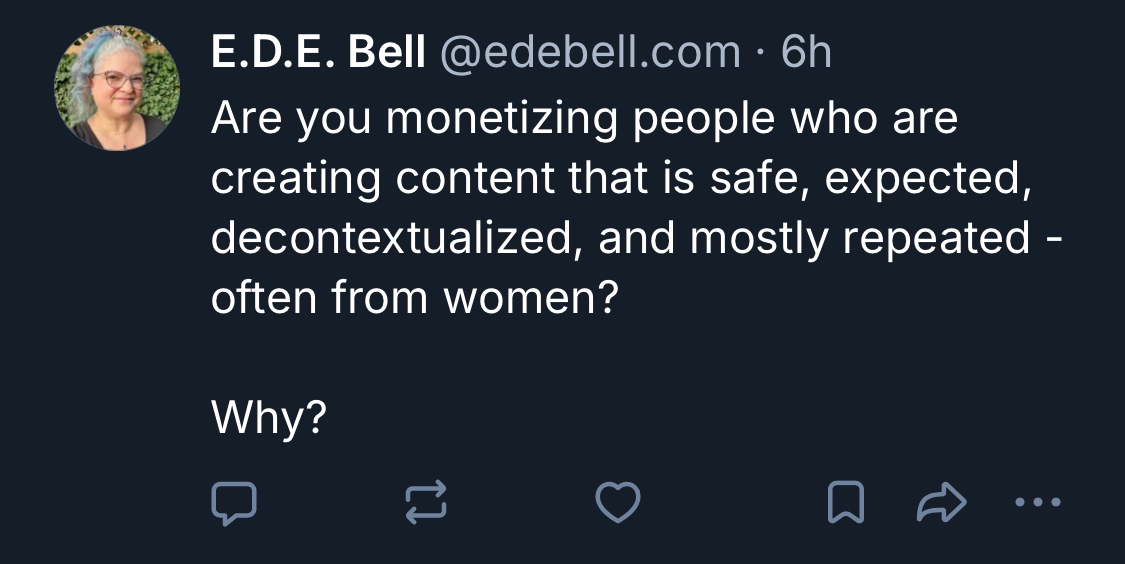Open E.D.E. Bell's profile picture
The height and width of the screenshot is (564, 1125).
point(117,88)
